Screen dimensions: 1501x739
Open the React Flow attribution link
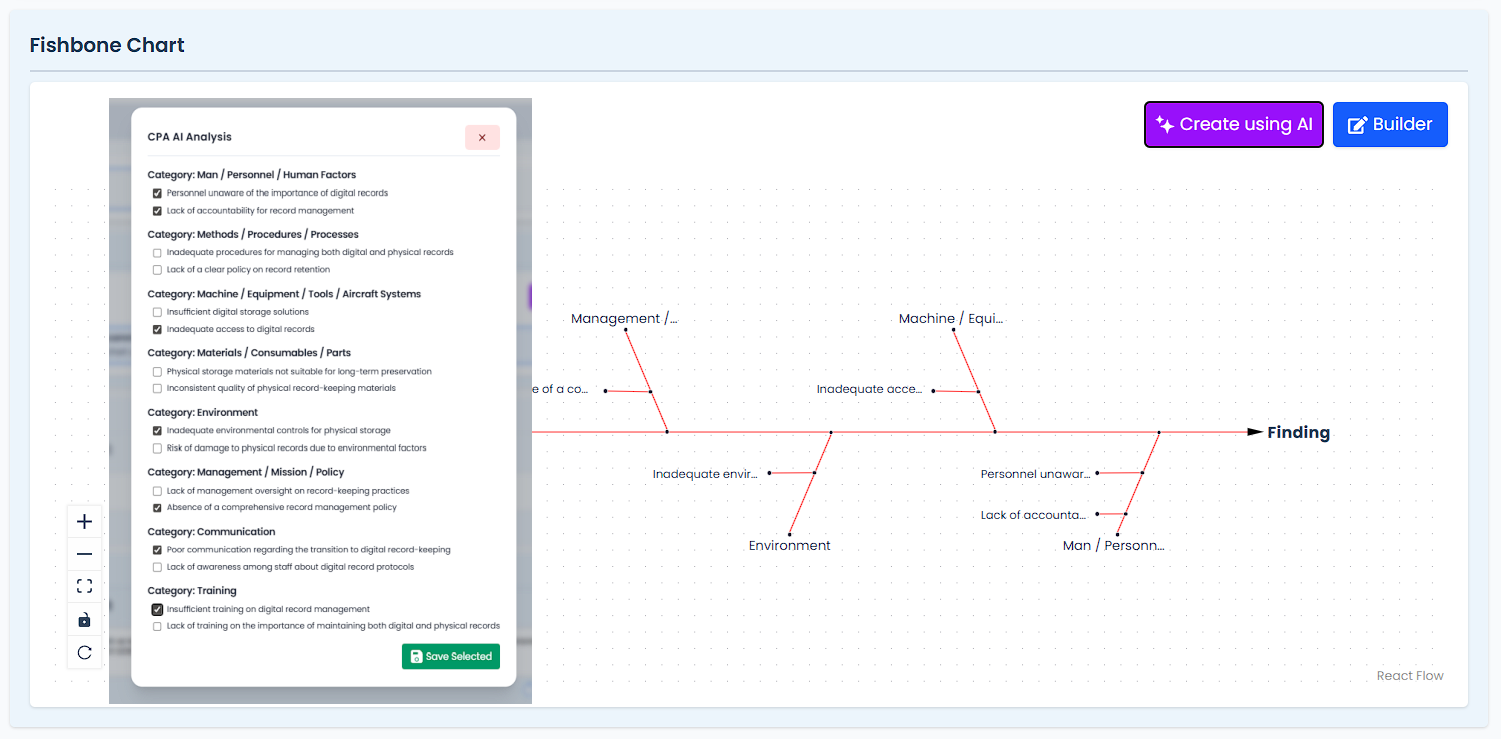1410,676
